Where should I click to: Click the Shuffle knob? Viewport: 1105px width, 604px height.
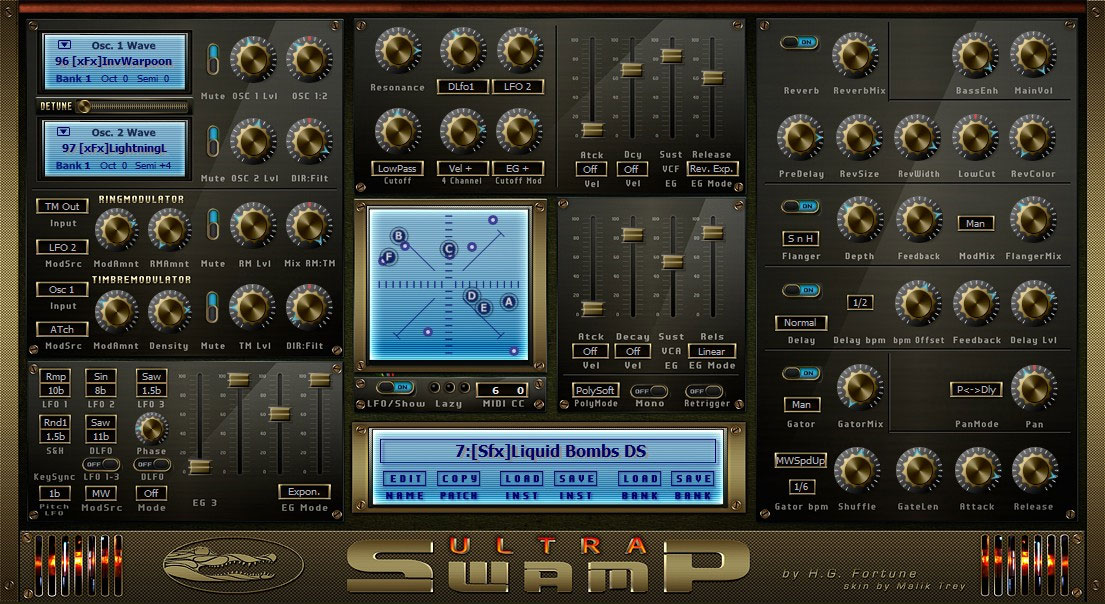[857, 470]
